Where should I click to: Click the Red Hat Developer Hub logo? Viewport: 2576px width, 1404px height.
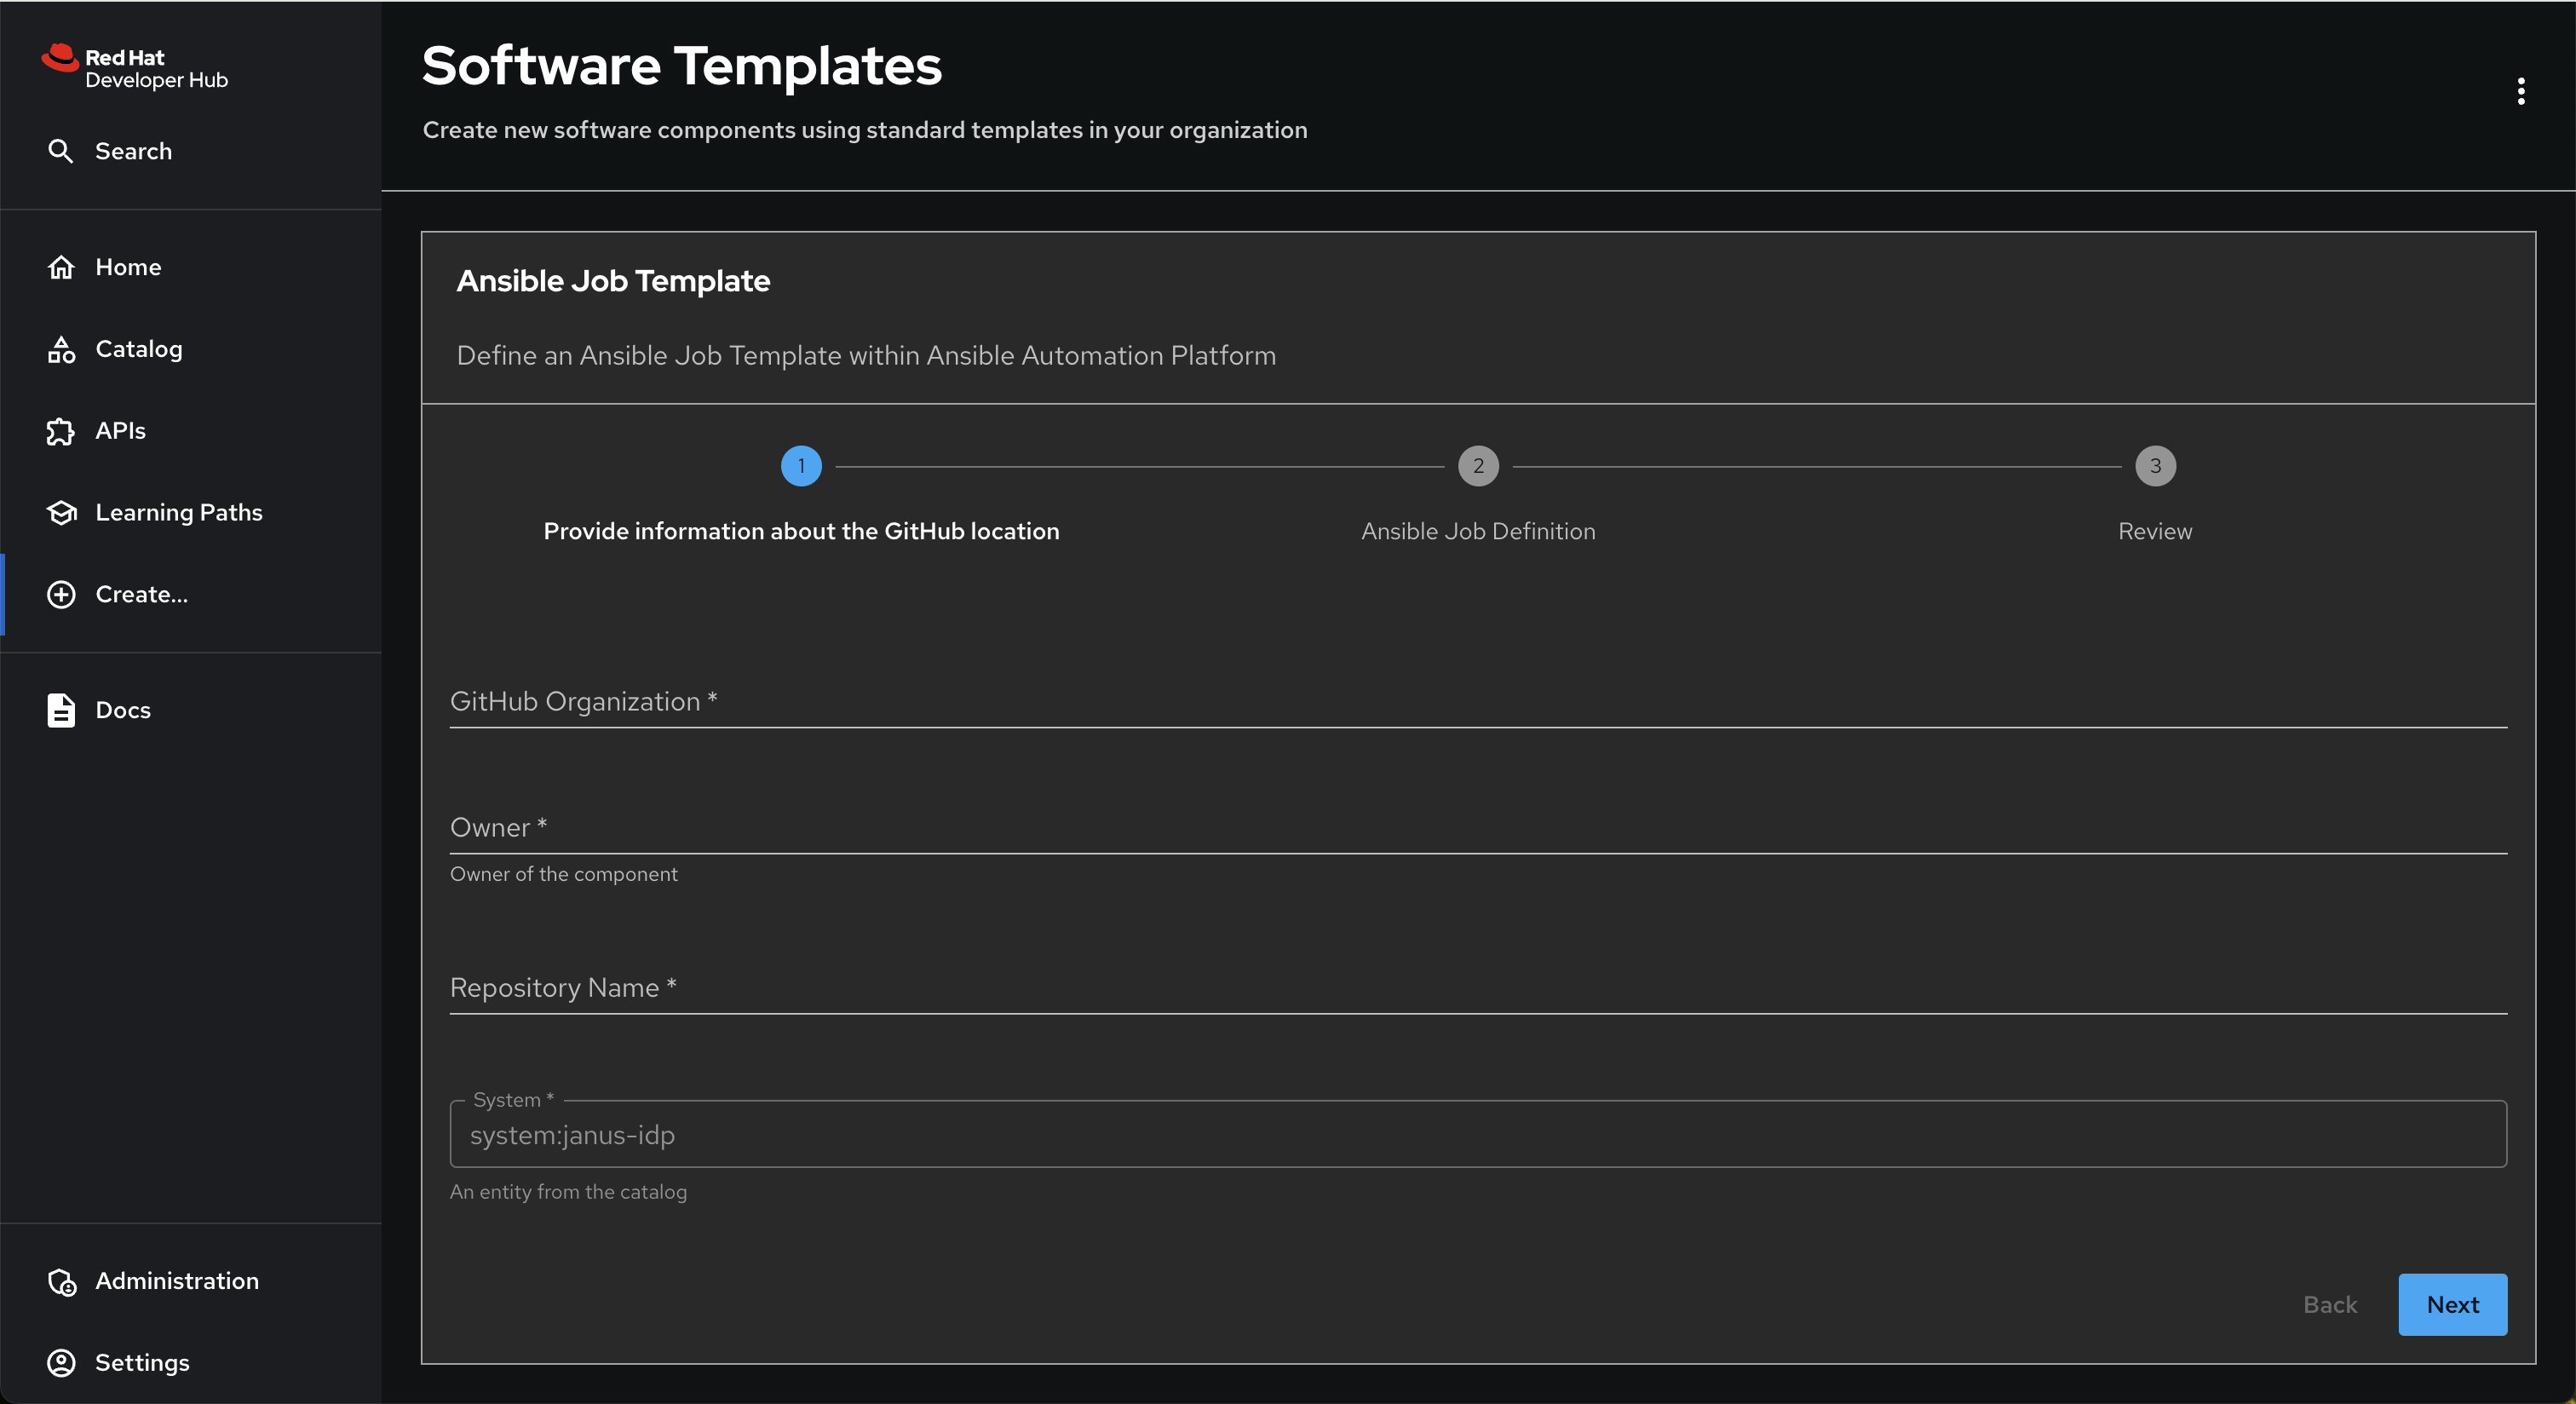(x=135, y=67)
